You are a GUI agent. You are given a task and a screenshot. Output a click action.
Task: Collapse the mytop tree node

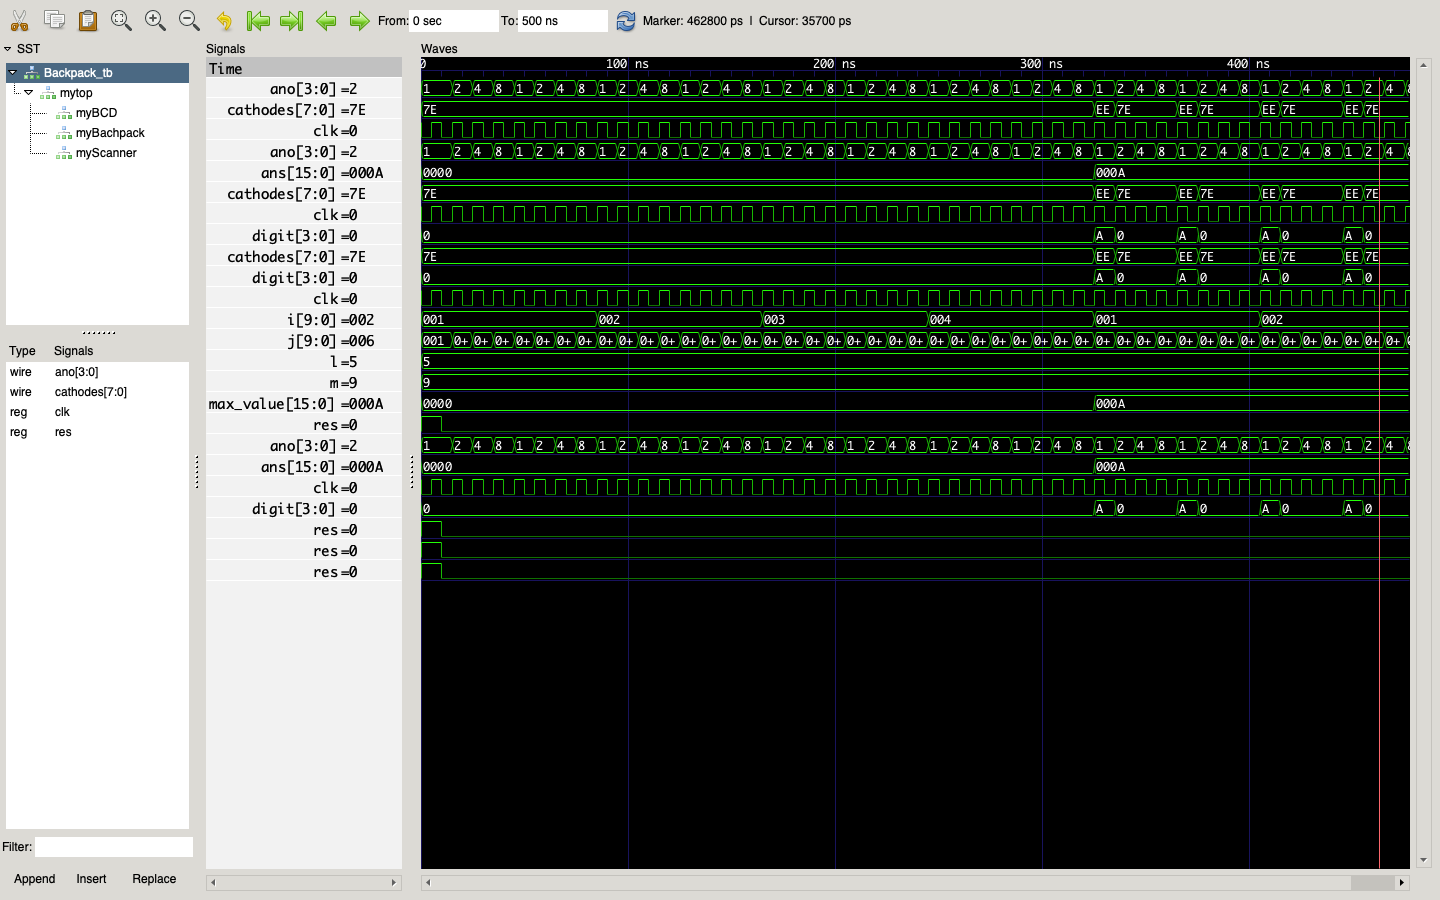(28, 92)
